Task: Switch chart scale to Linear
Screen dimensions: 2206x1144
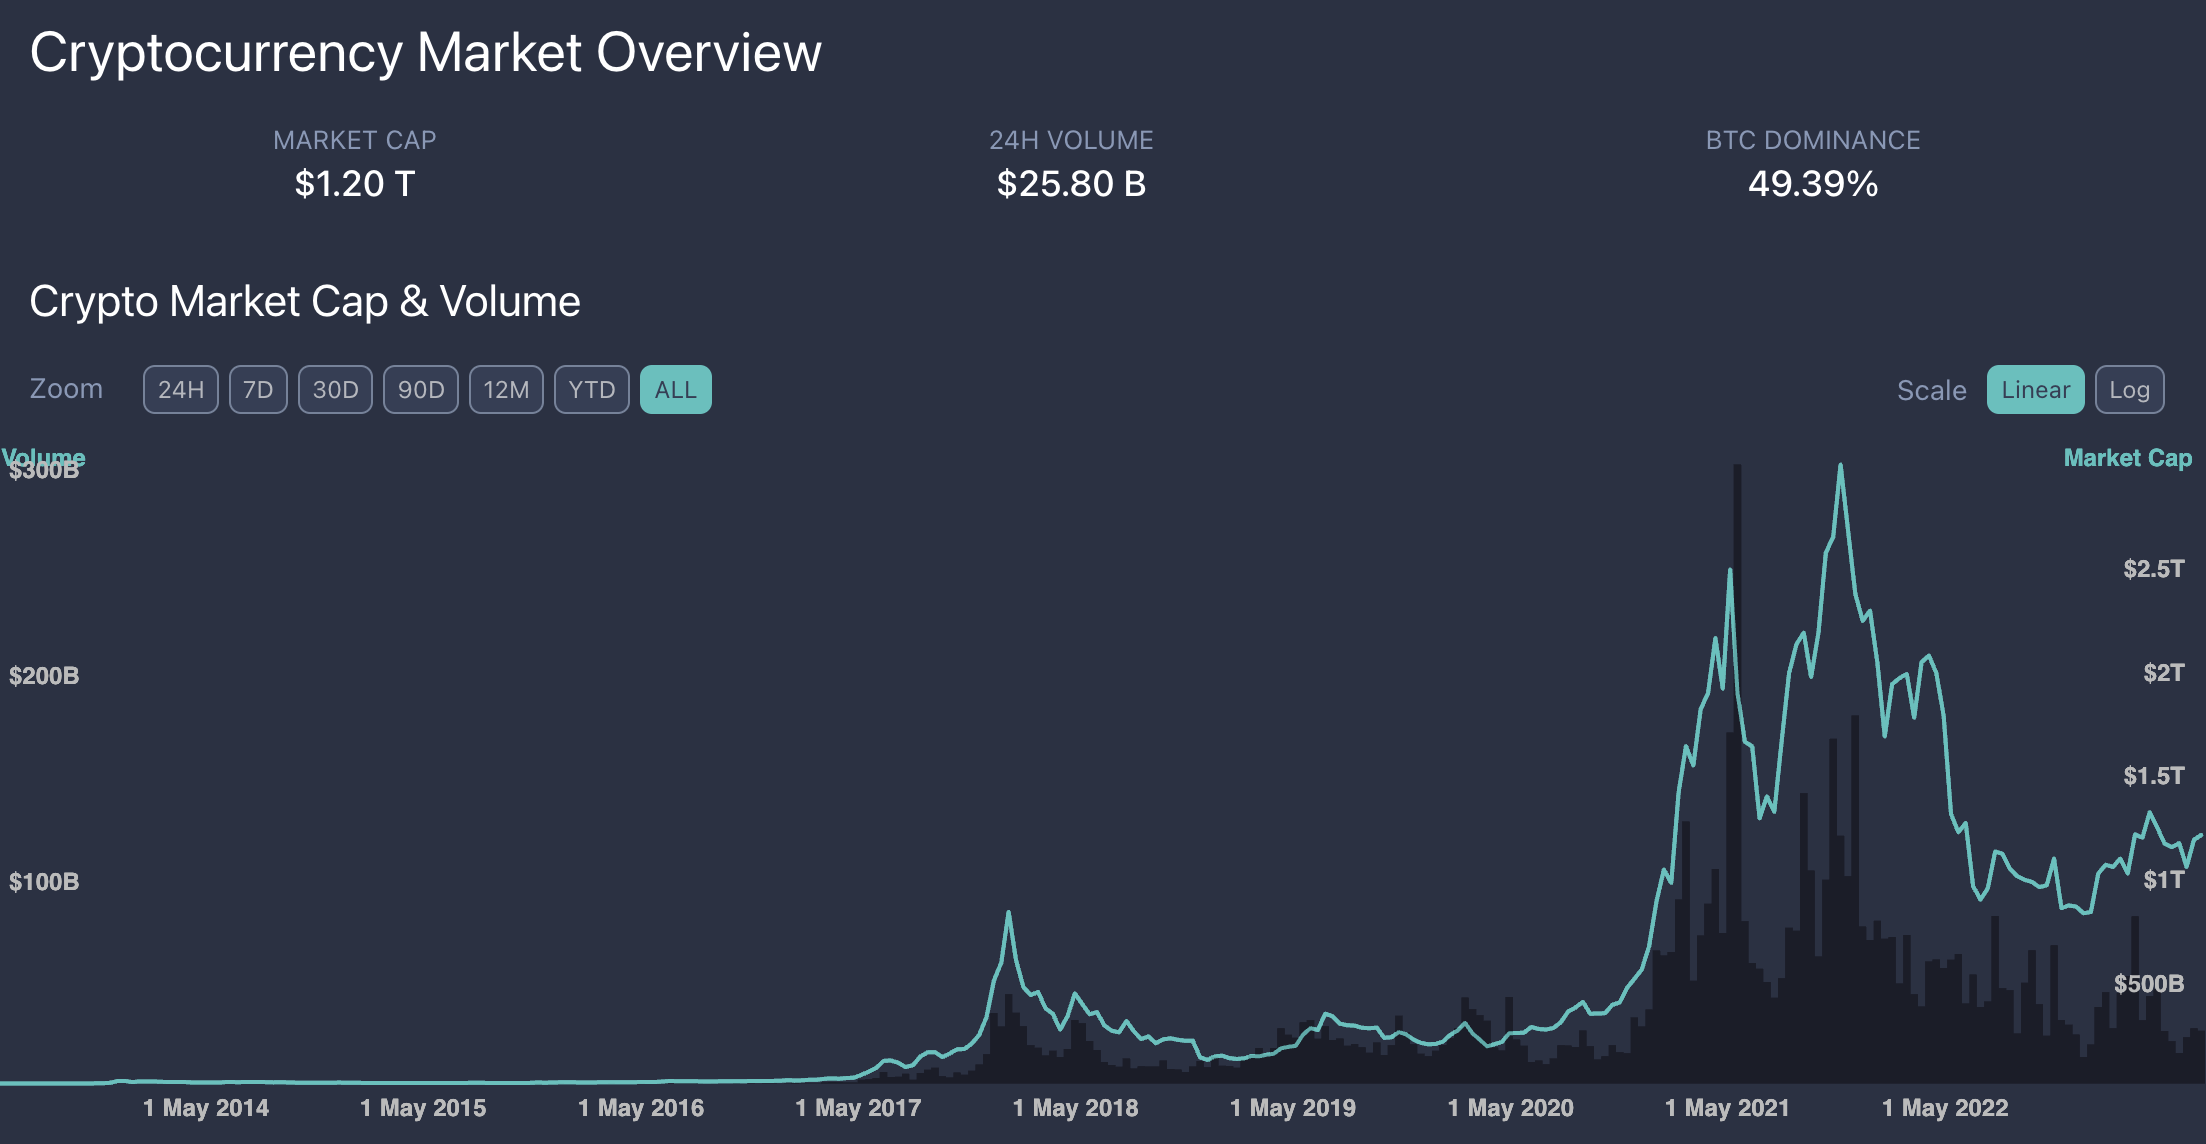Action: click(x=2035, y=390)
